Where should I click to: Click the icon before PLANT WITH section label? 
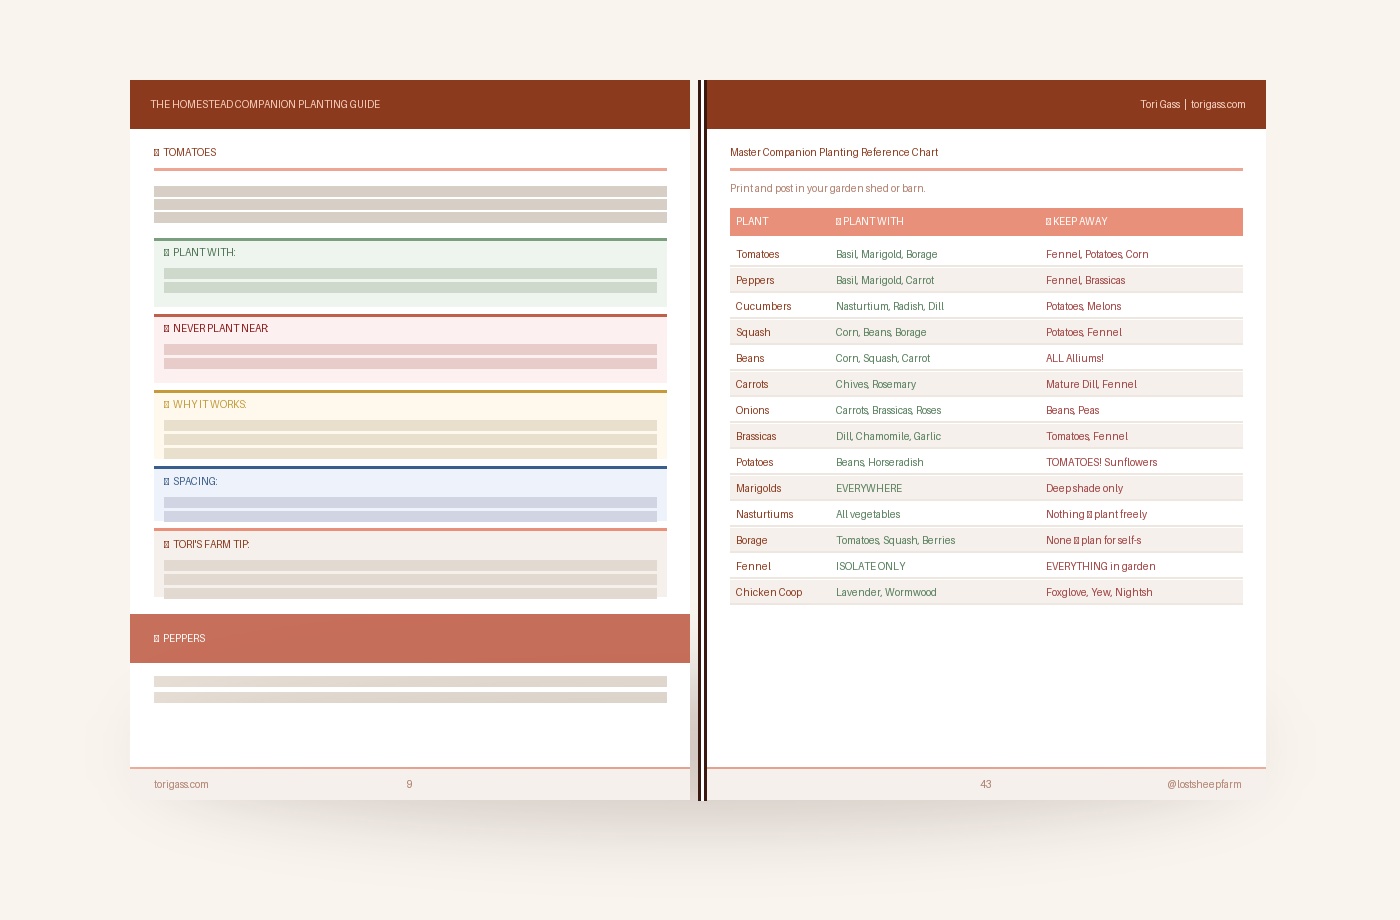[167, 253]
